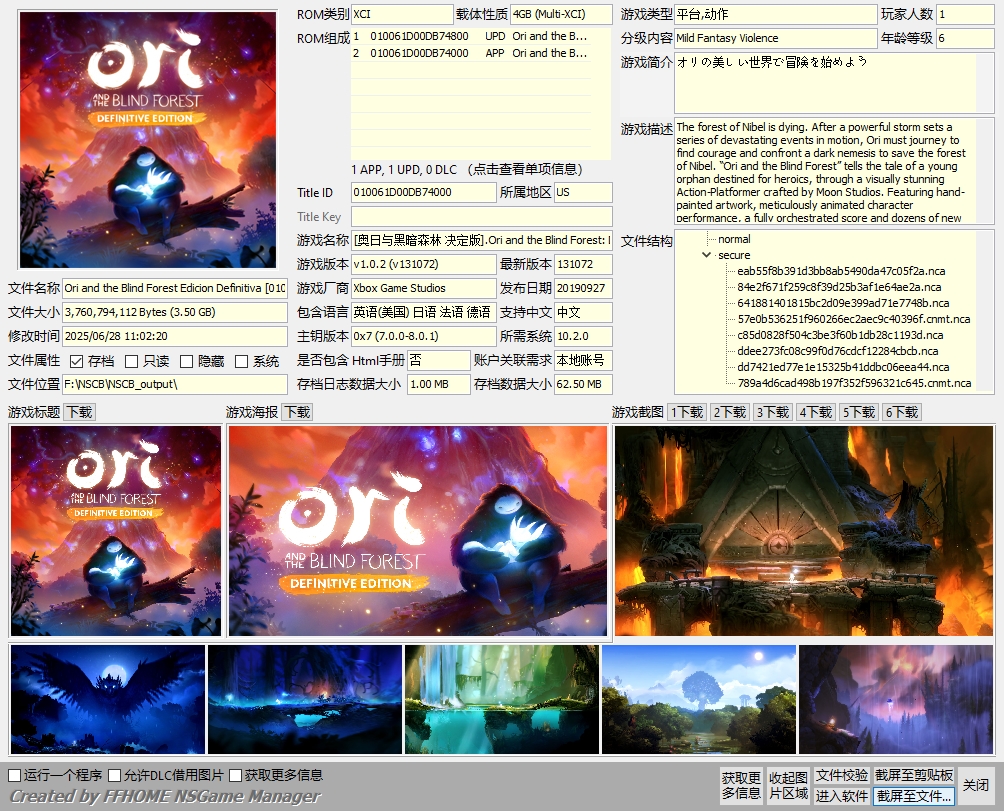Screen dimensions: 1004x811
Task: Download the 游戏海报 poster image
Action: (298, 412)
